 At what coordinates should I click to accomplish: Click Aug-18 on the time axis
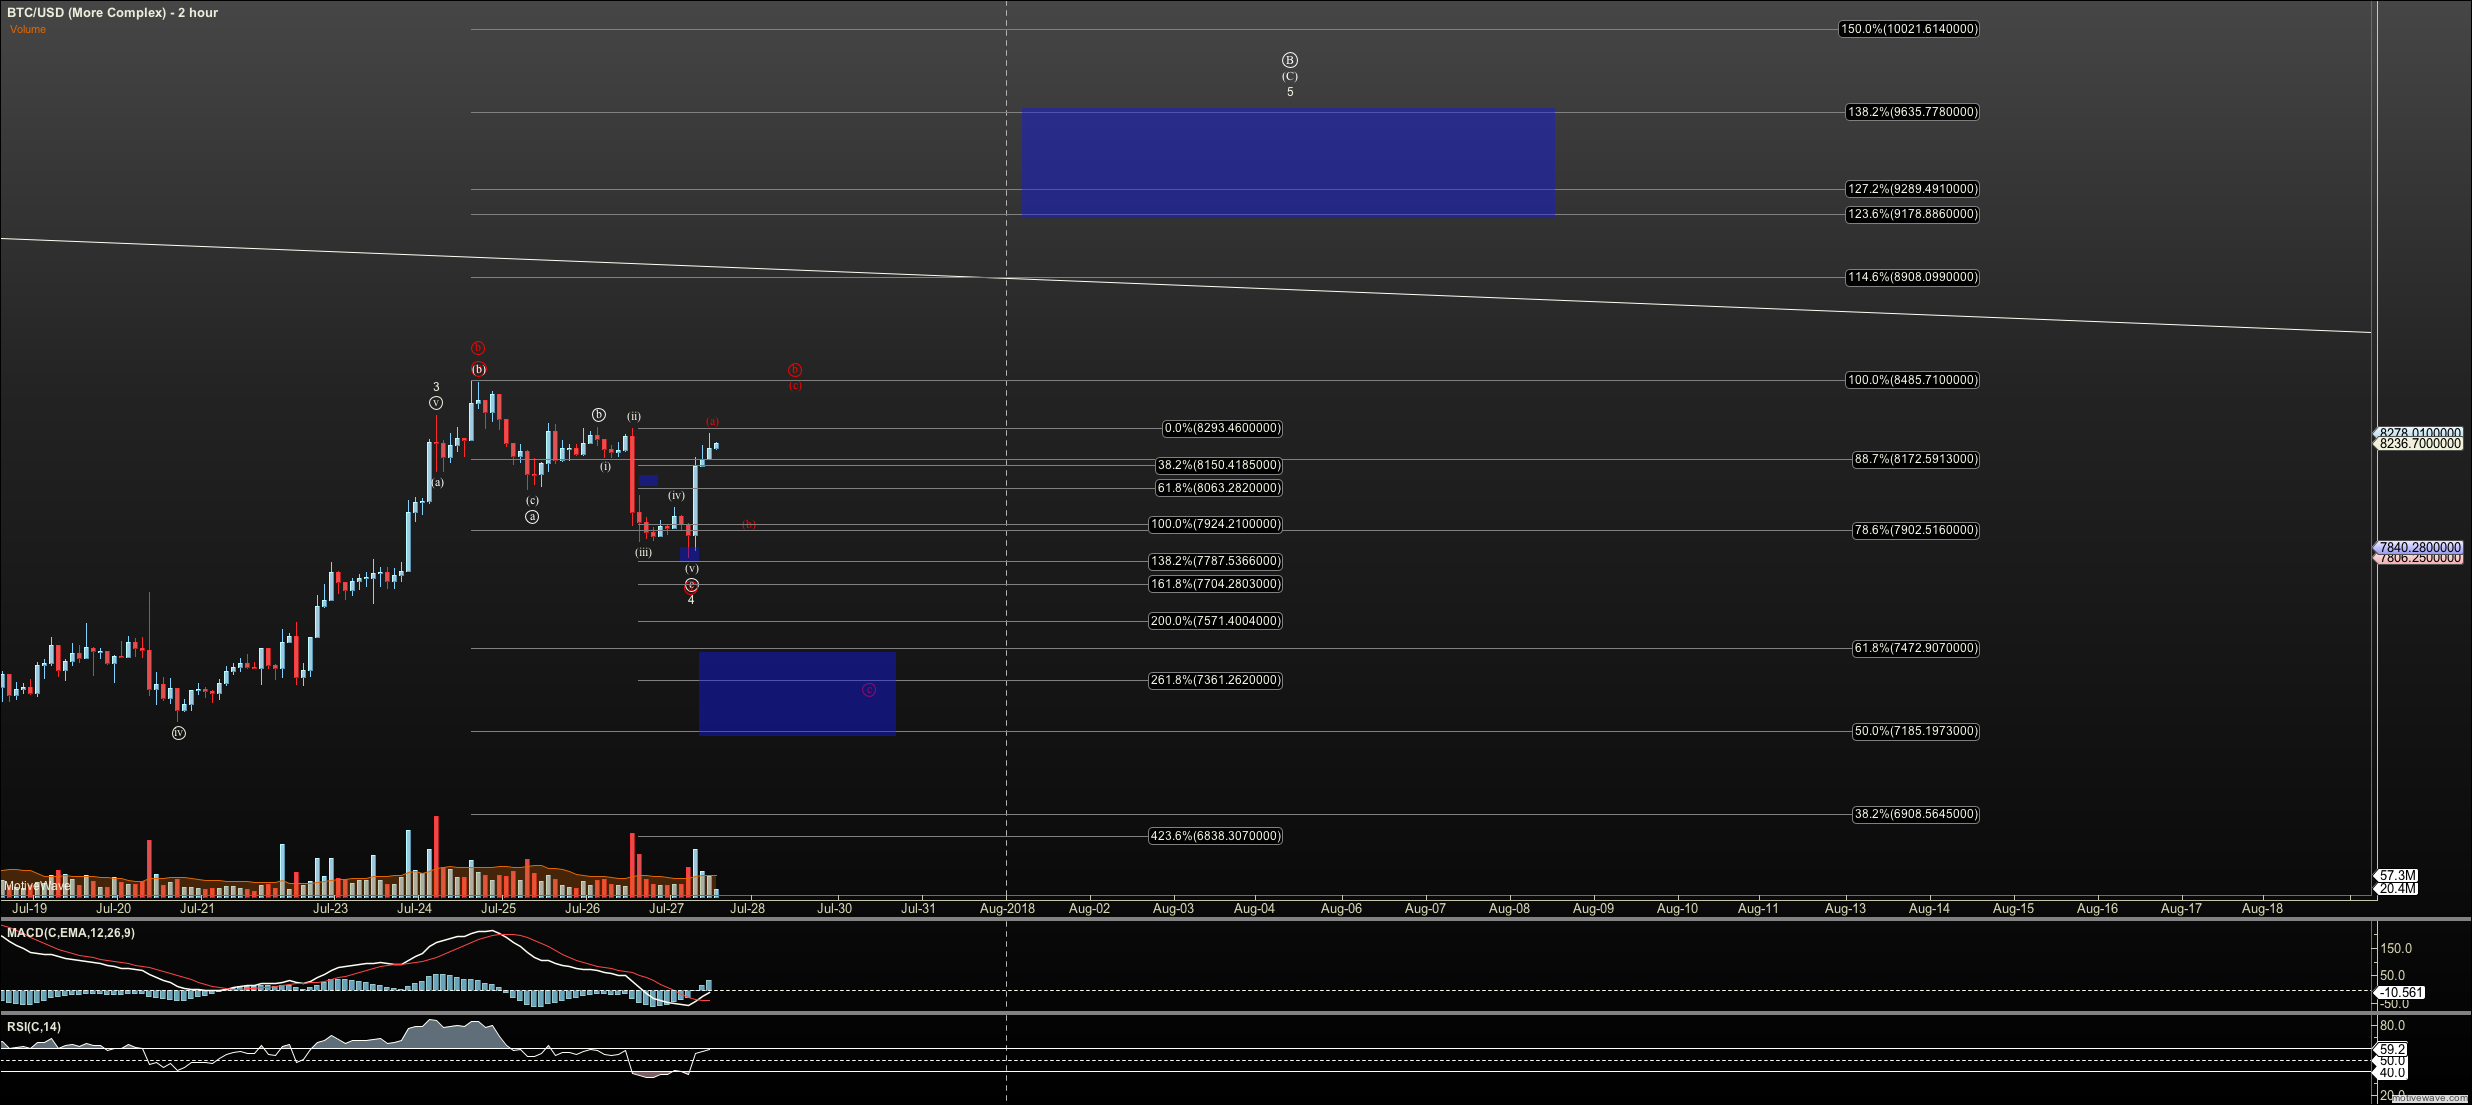pos(2262,909)
